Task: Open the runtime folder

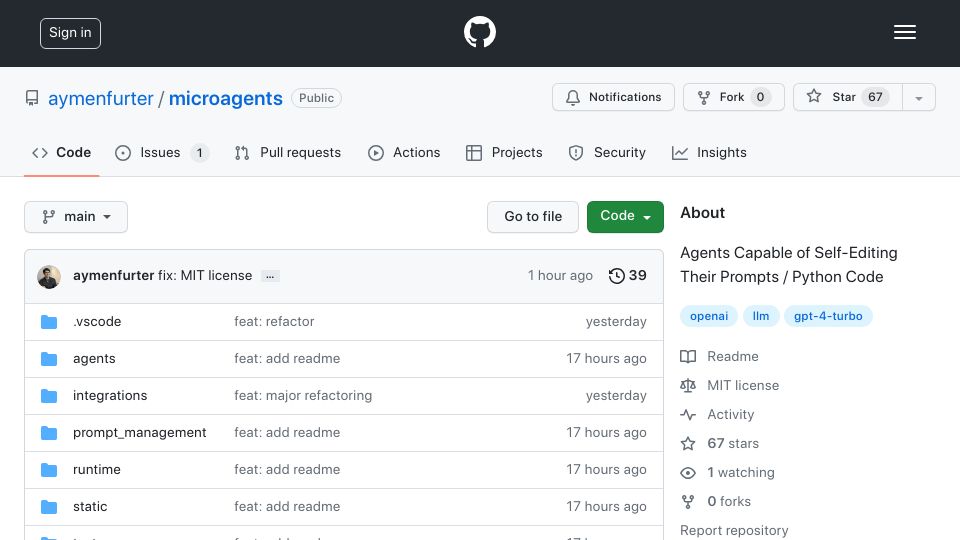Action: click(x=96, y=470)
